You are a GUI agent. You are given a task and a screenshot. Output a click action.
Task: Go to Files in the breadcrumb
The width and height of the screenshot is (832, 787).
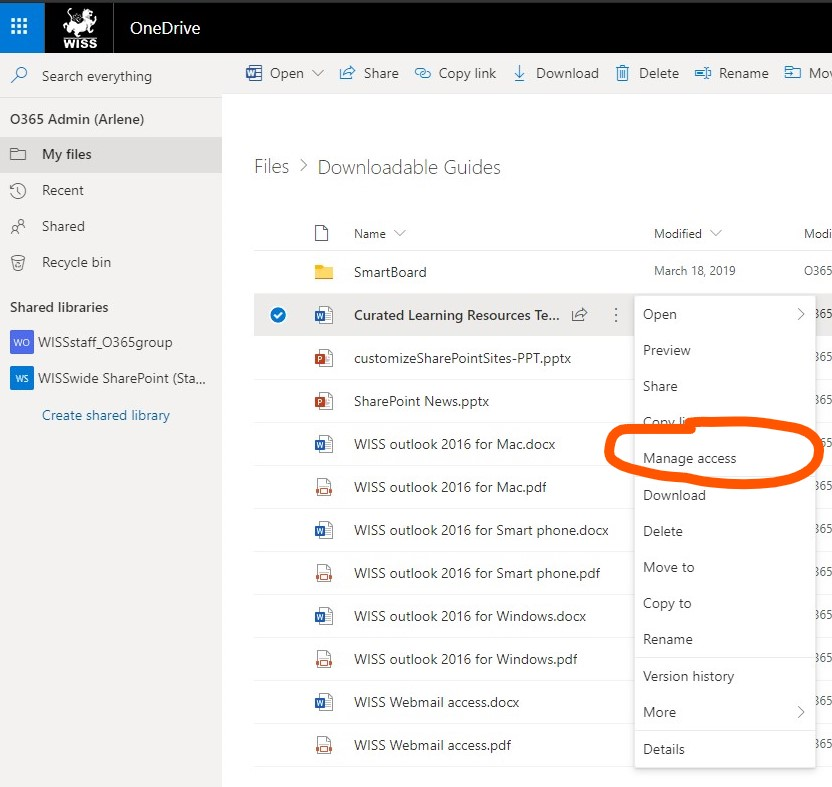(272, 167)
